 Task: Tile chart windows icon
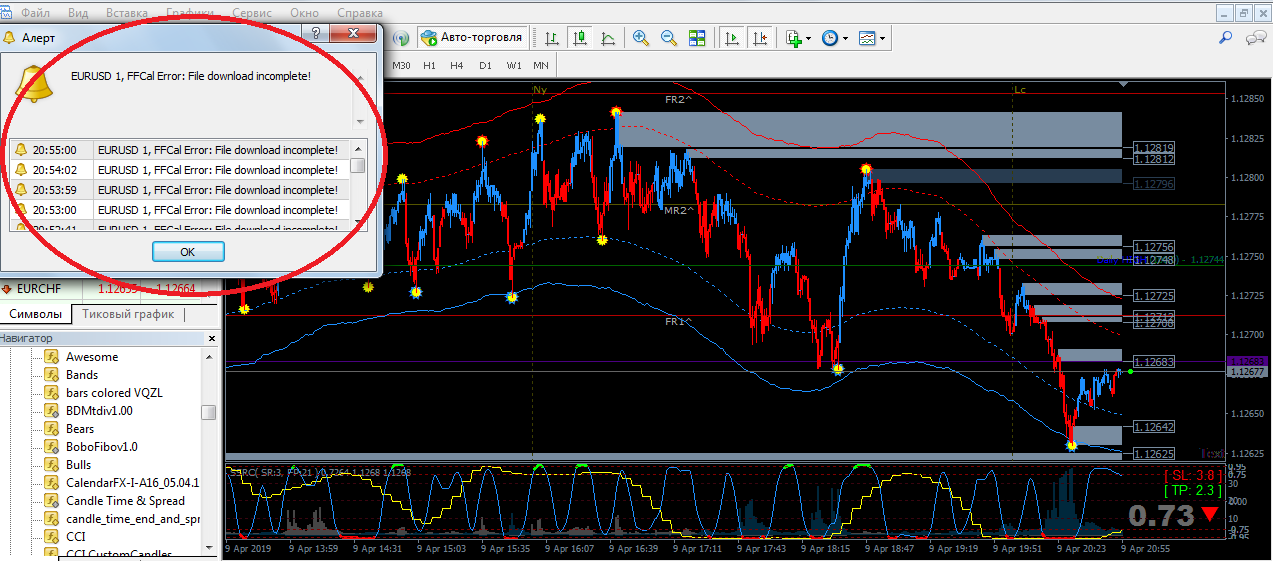(x=697, y=38)
